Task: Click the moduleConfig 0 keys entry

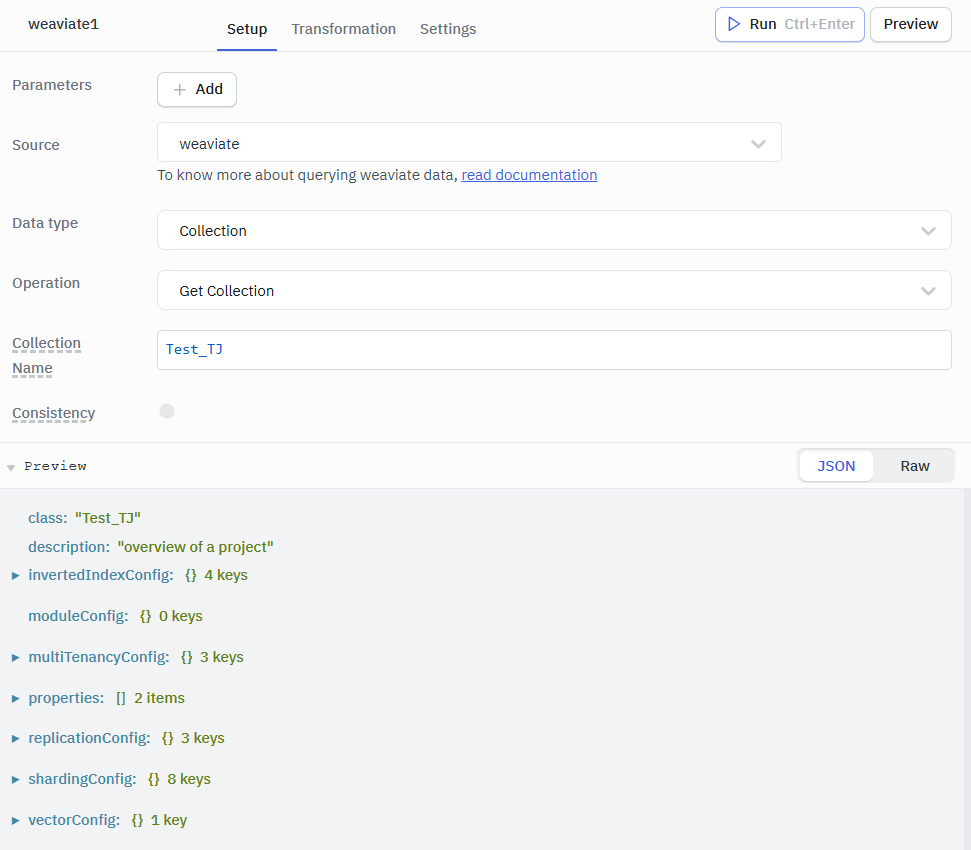Action: [115, 616]
